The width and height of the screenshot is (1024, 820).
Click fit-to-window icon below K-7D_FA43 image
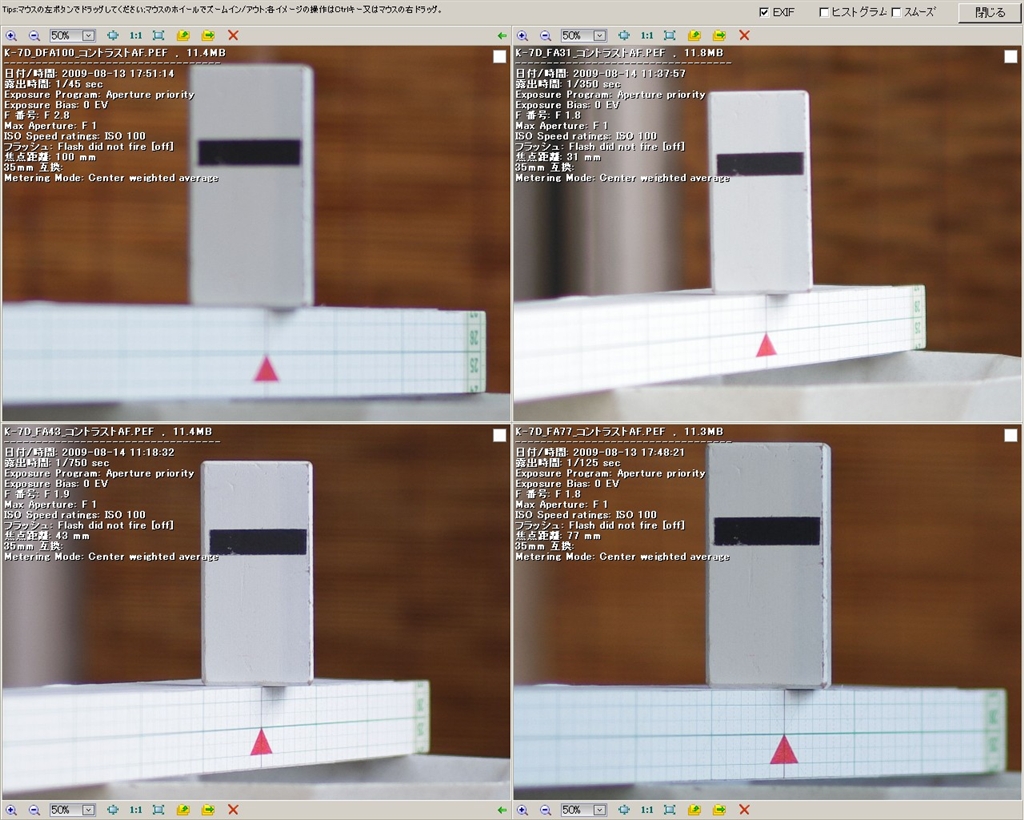click(x=158, y=810)
